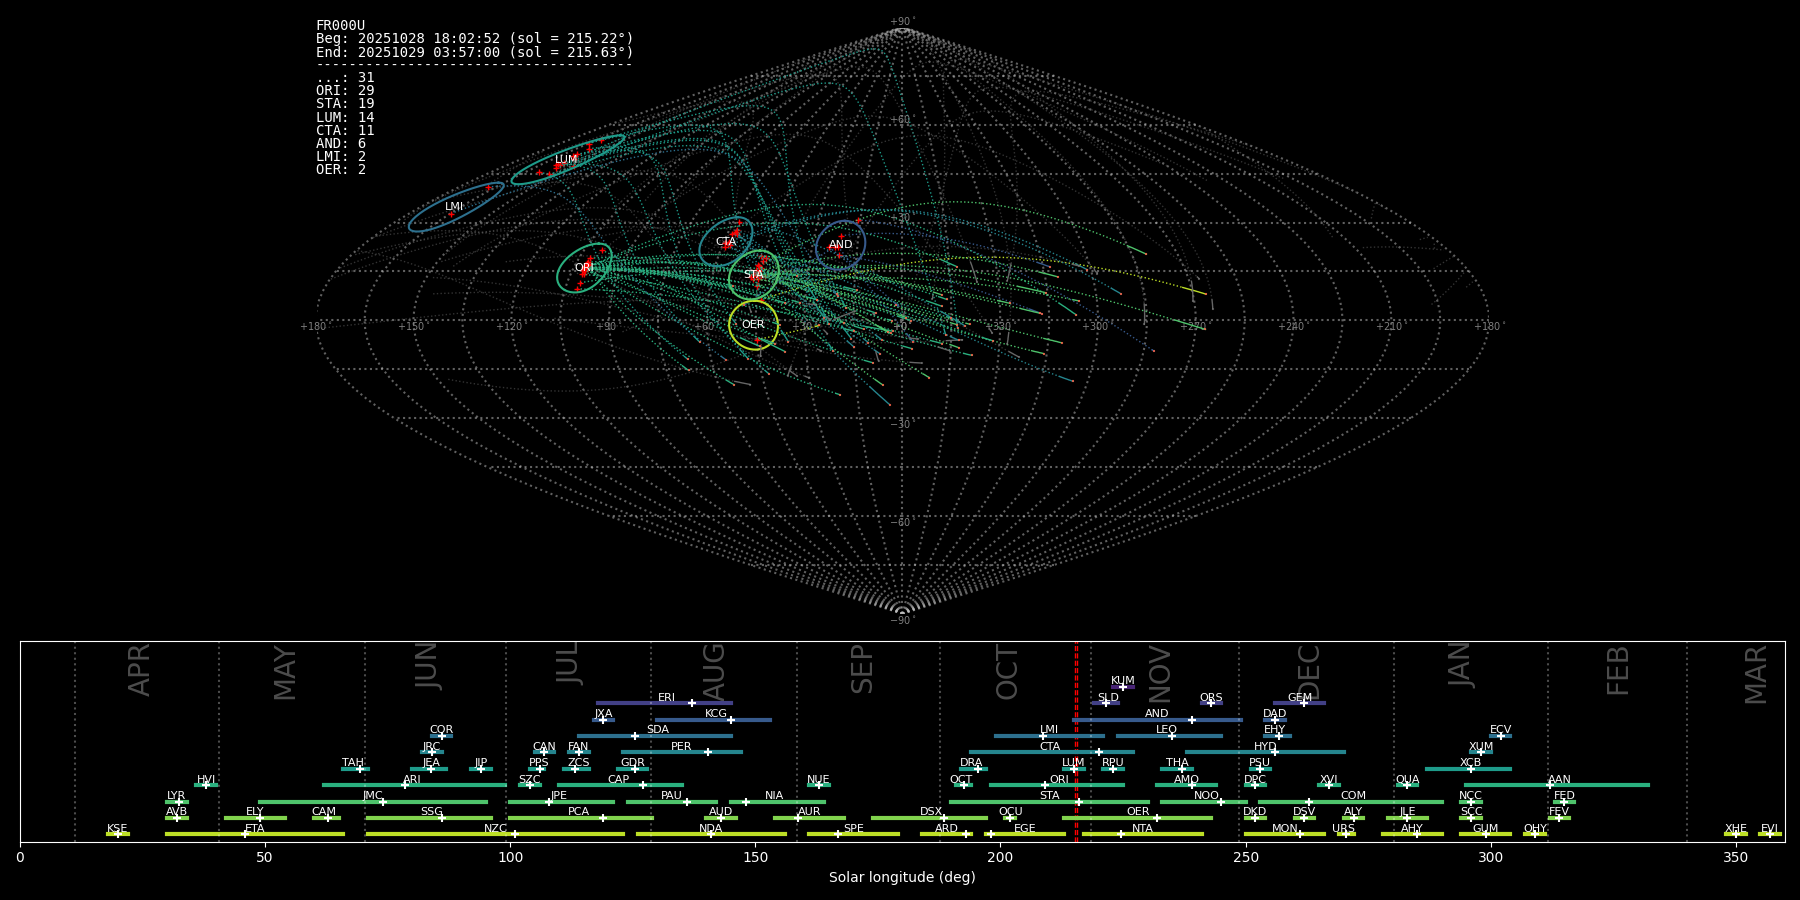Select the 'CTA: 11' count in the legend
The width and height of the screenshot is (1800, 900).
point(345,130)
